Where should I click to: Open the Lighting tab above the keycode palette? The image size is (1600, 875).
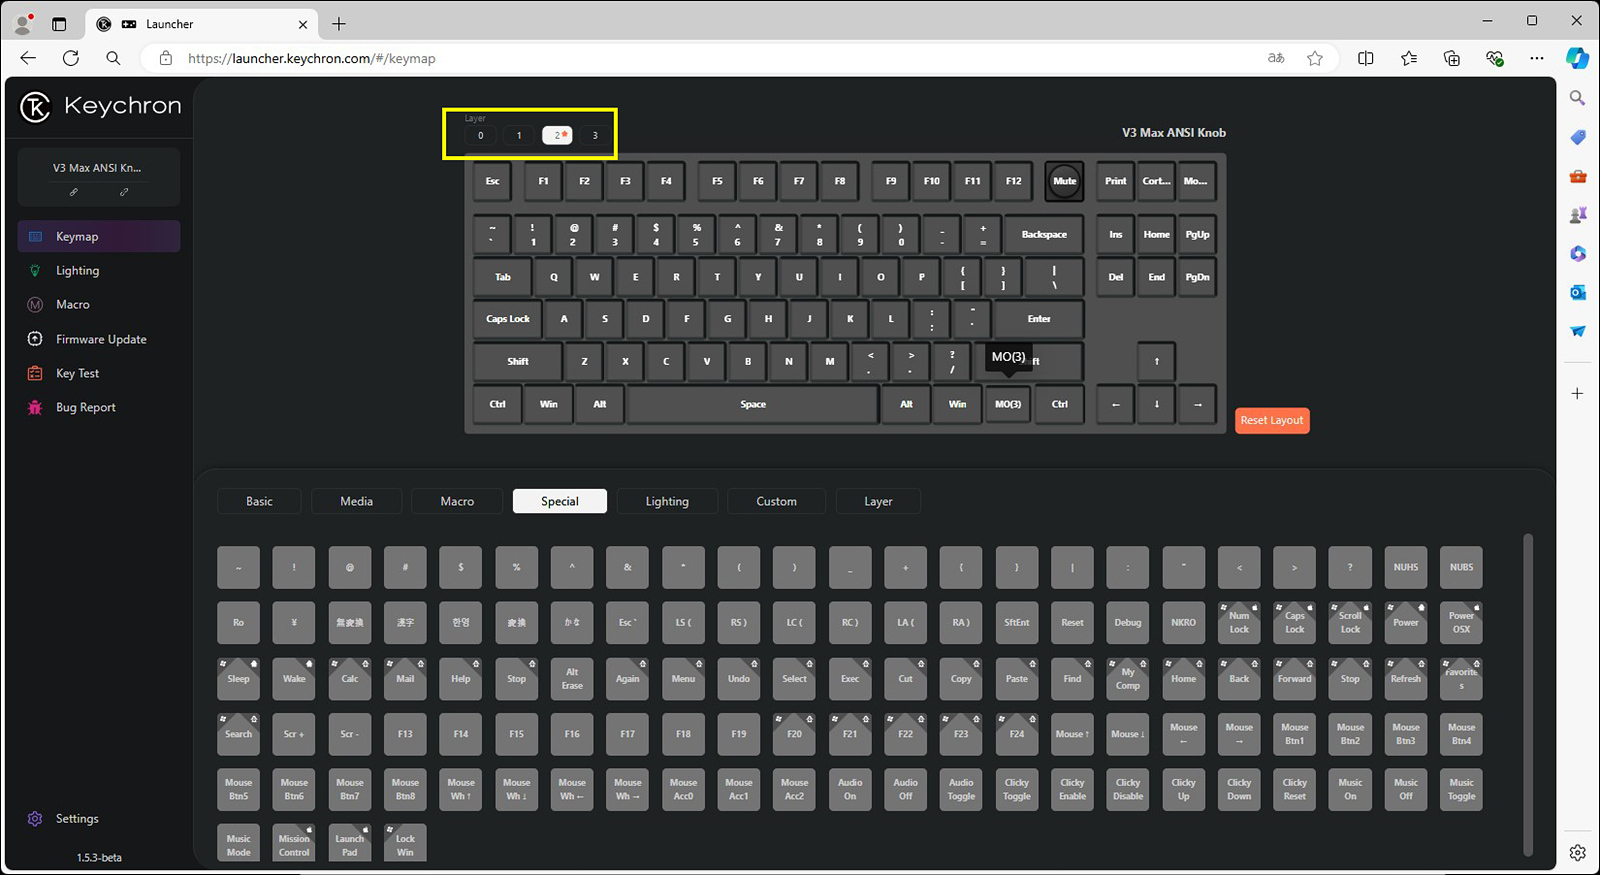click(x=667, y=501)
